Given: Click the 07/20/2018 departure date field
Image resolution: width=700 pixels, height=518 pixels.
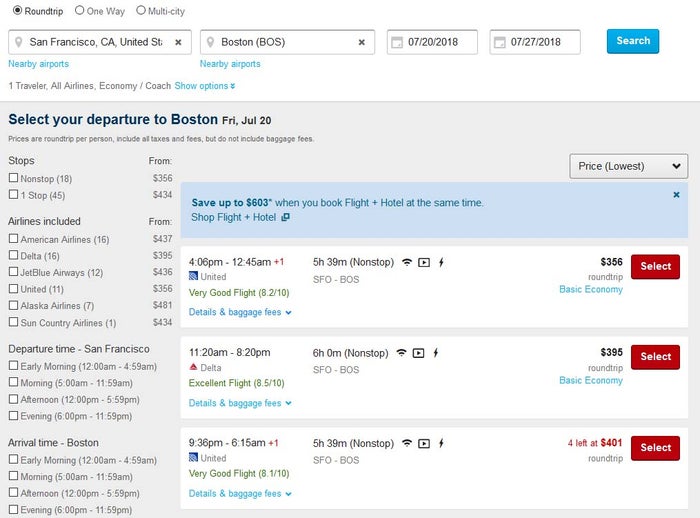Looking at the screenshot, I should (432, 42).
